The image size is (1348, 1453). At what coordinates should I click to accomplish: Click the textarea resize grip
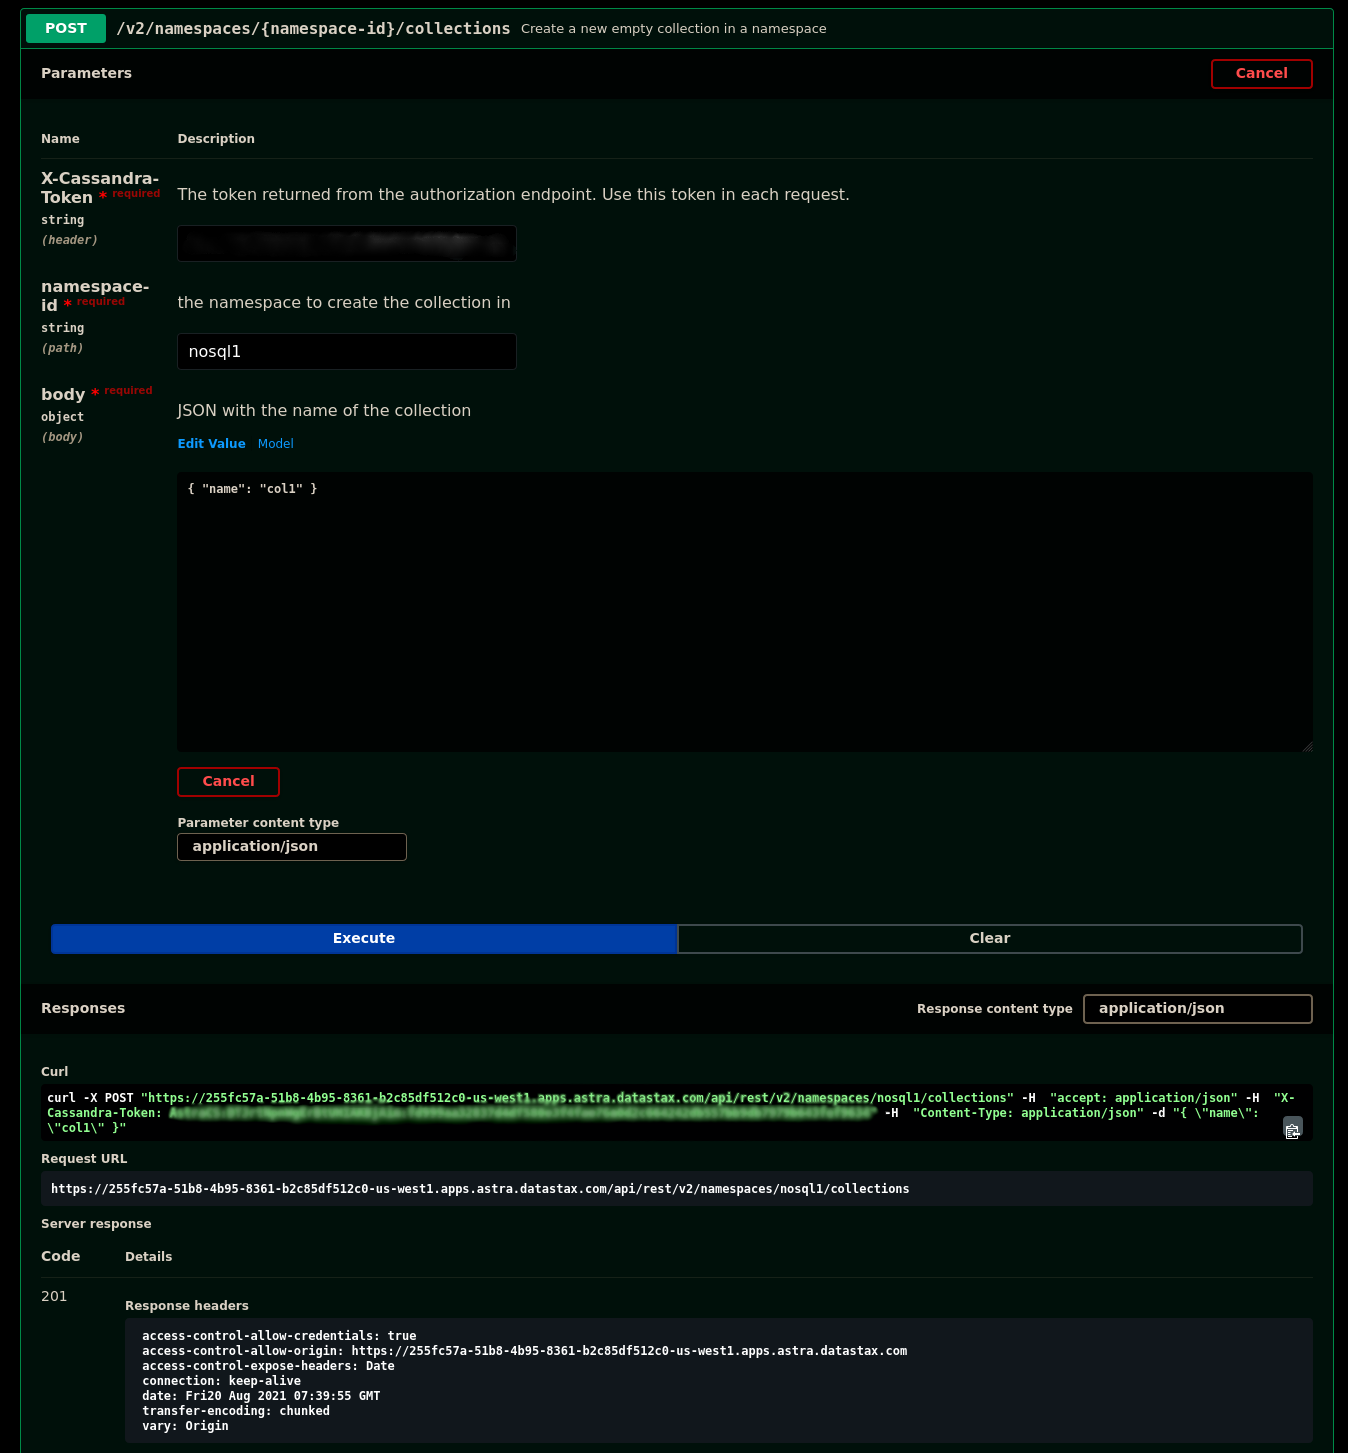click(x=1308, y=745)
